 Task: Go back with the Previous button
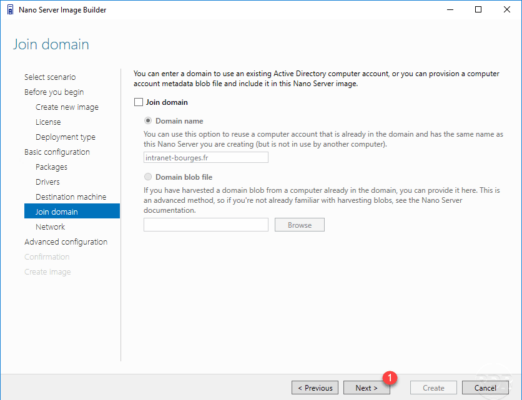[315, 388]
